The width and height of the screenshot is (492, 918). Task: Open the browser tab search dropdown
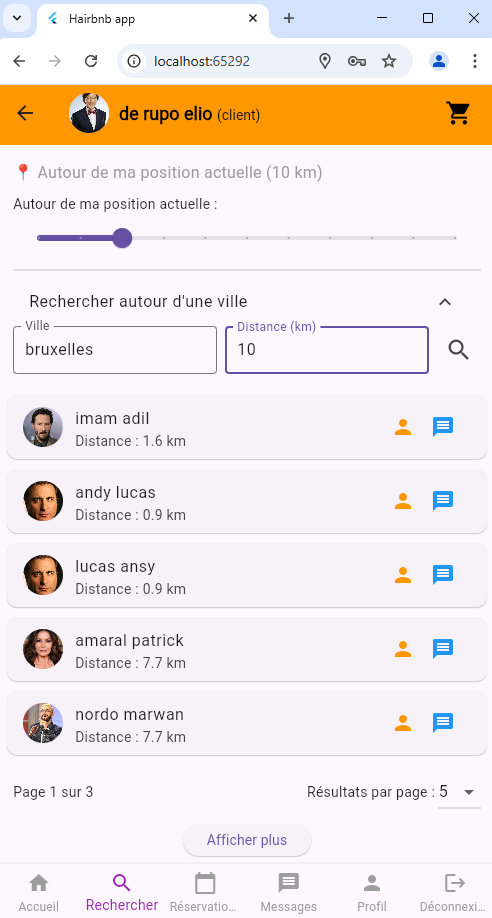(x=17, y=18)
